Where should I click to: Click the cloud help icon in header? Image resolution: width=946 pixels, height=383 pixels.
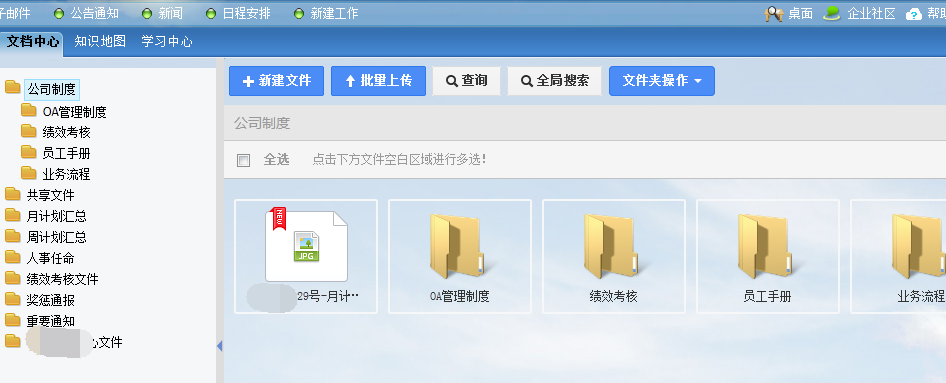(x=914, y=14)
